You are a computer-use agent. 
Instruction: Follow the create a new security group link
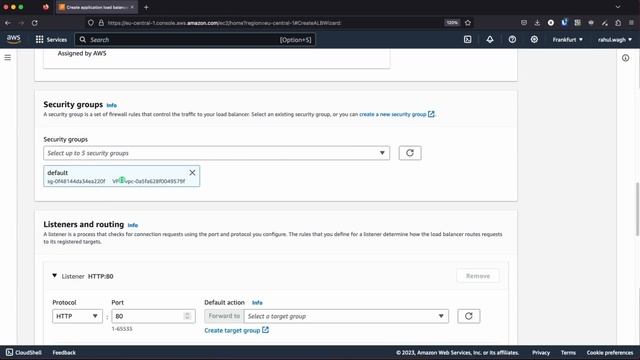396,114
